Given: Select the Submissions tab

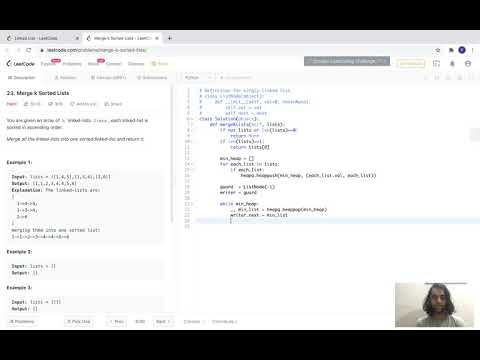Looking at the screenshot, I should 152,78.
